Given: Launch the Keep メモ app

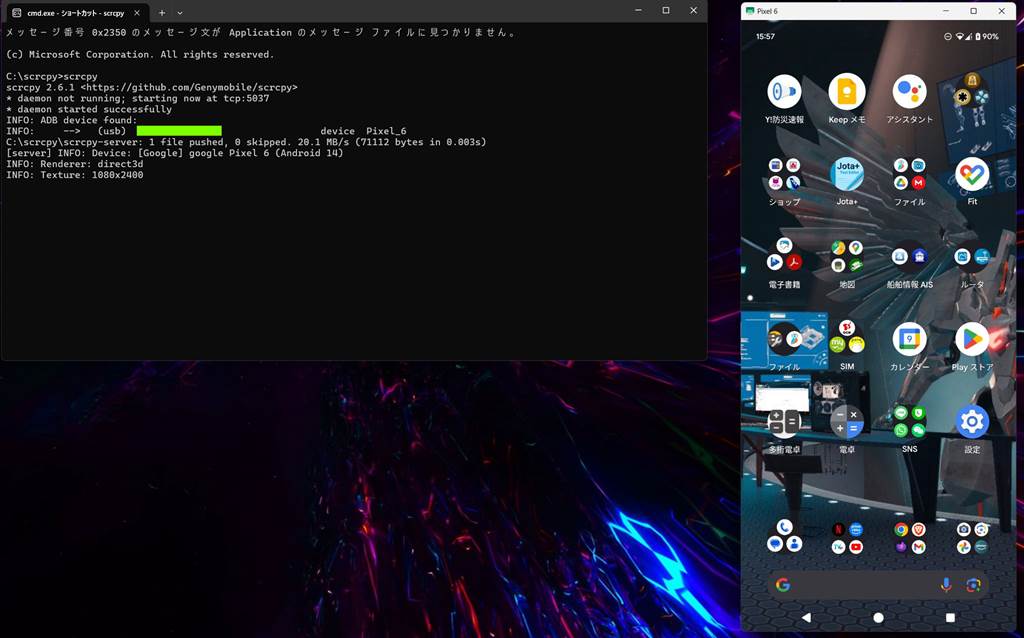Looking at the screenshot, I should [846, 92].
